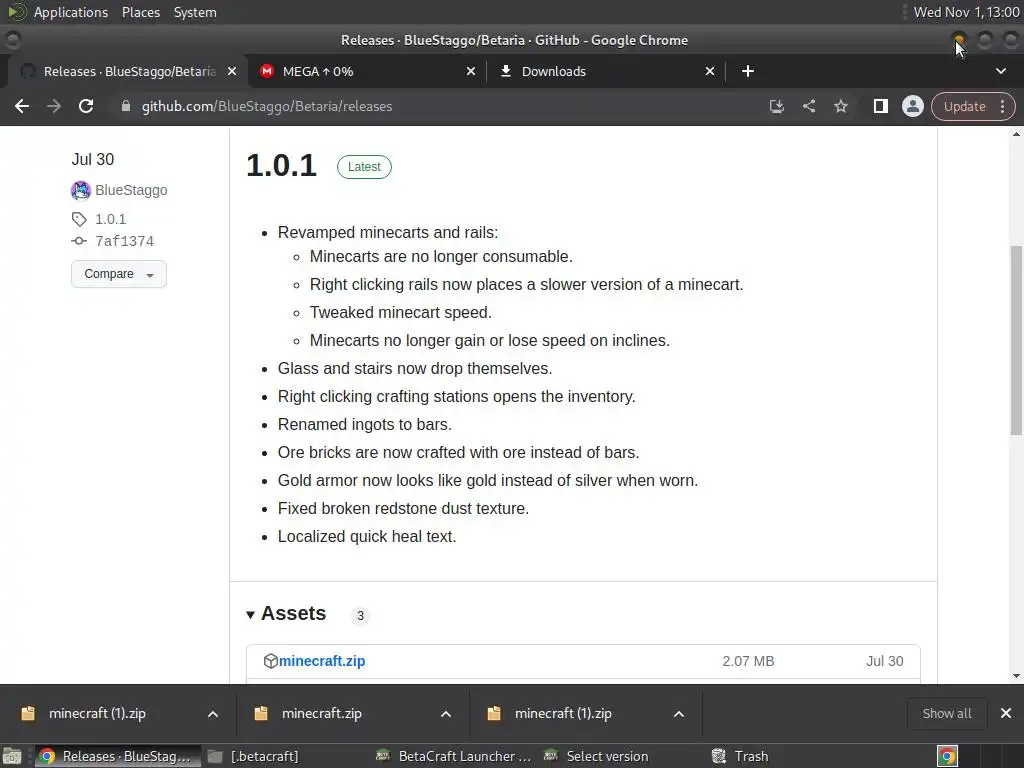Open the Places menu
The height and width of the screenshot is (768, 1024).
(x=140, y=12)
